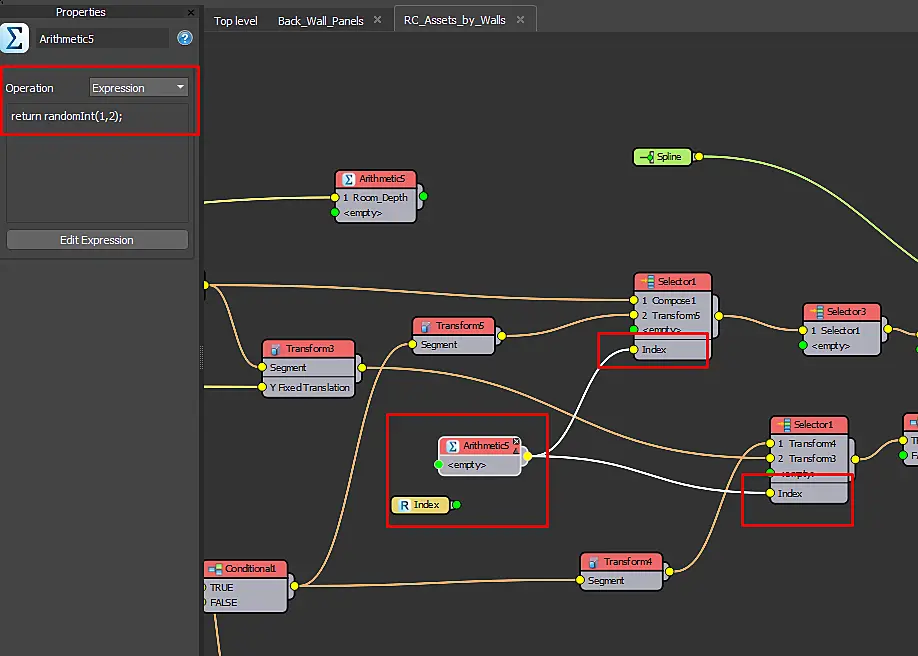Viewport: 918px width, 656px height.
Task: Click the Segment input of Transform3
Action: (308, 367)
